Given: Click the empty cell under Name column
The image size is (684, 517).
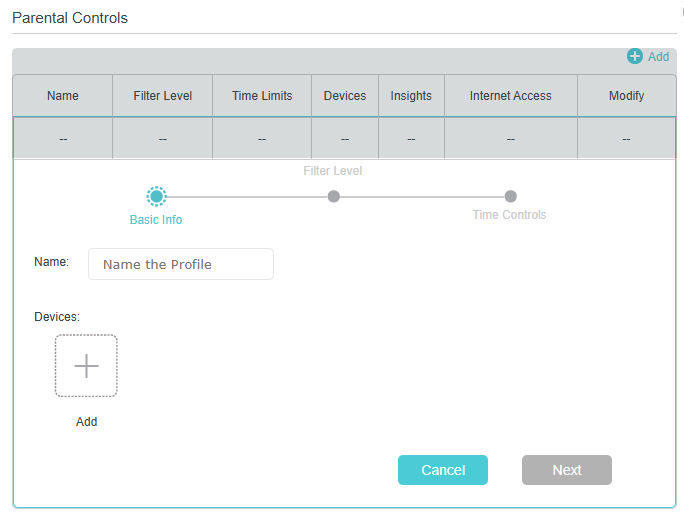Looking at the screenshot, I should click(63, 139).
